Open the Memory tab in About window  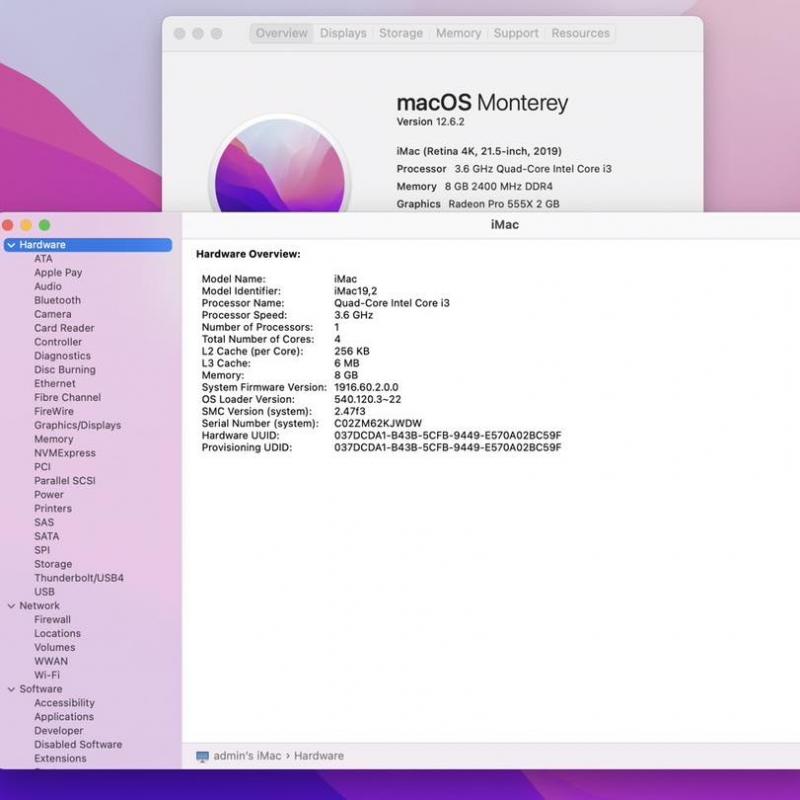(x=458, y=33)
